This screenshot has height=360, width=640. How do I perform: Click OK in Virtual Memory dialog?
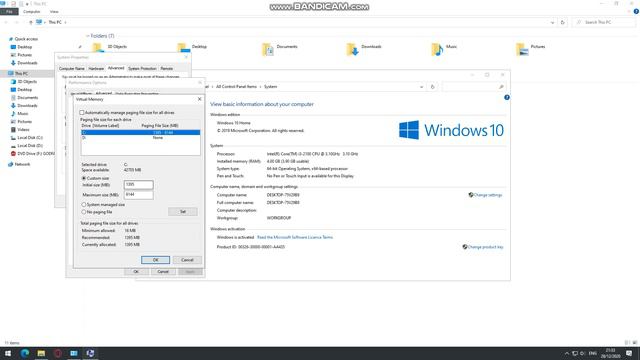(x=155, y=260)
